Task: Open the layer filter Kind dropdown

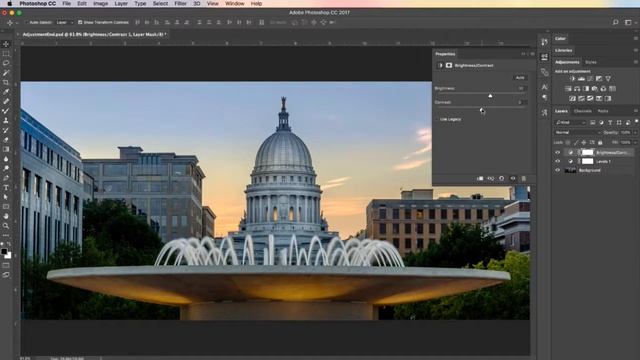Action: pos(570,122)
